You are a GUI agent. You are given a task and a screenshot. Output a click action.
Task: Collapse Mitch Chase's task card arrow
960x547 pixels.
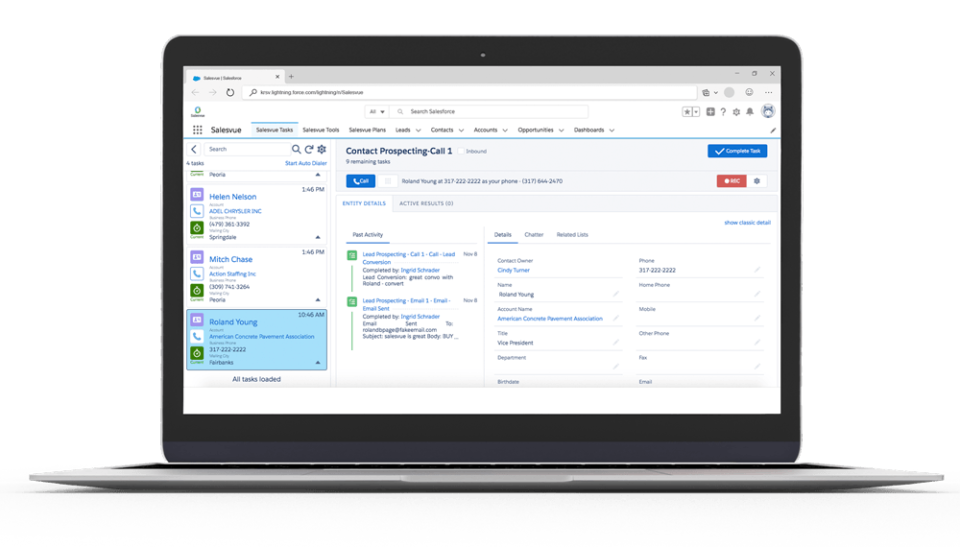318,300
